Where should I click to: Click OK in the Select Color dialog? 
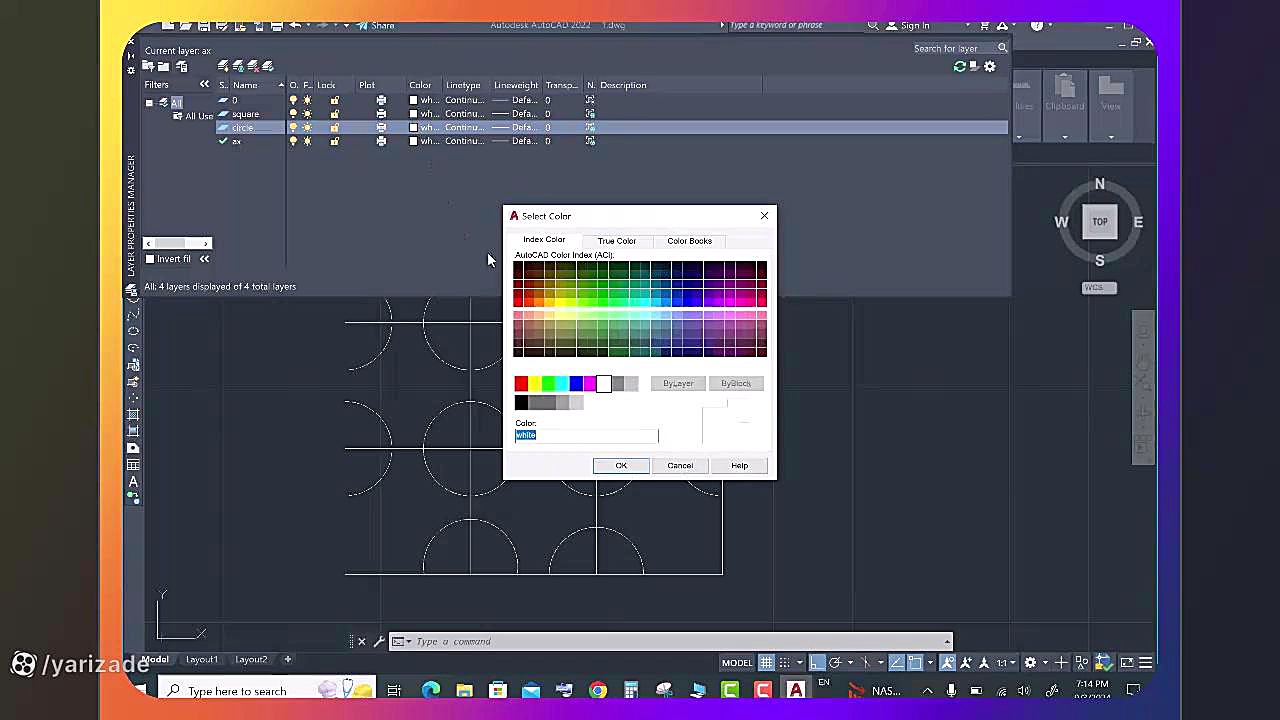[x=621, y=465]
